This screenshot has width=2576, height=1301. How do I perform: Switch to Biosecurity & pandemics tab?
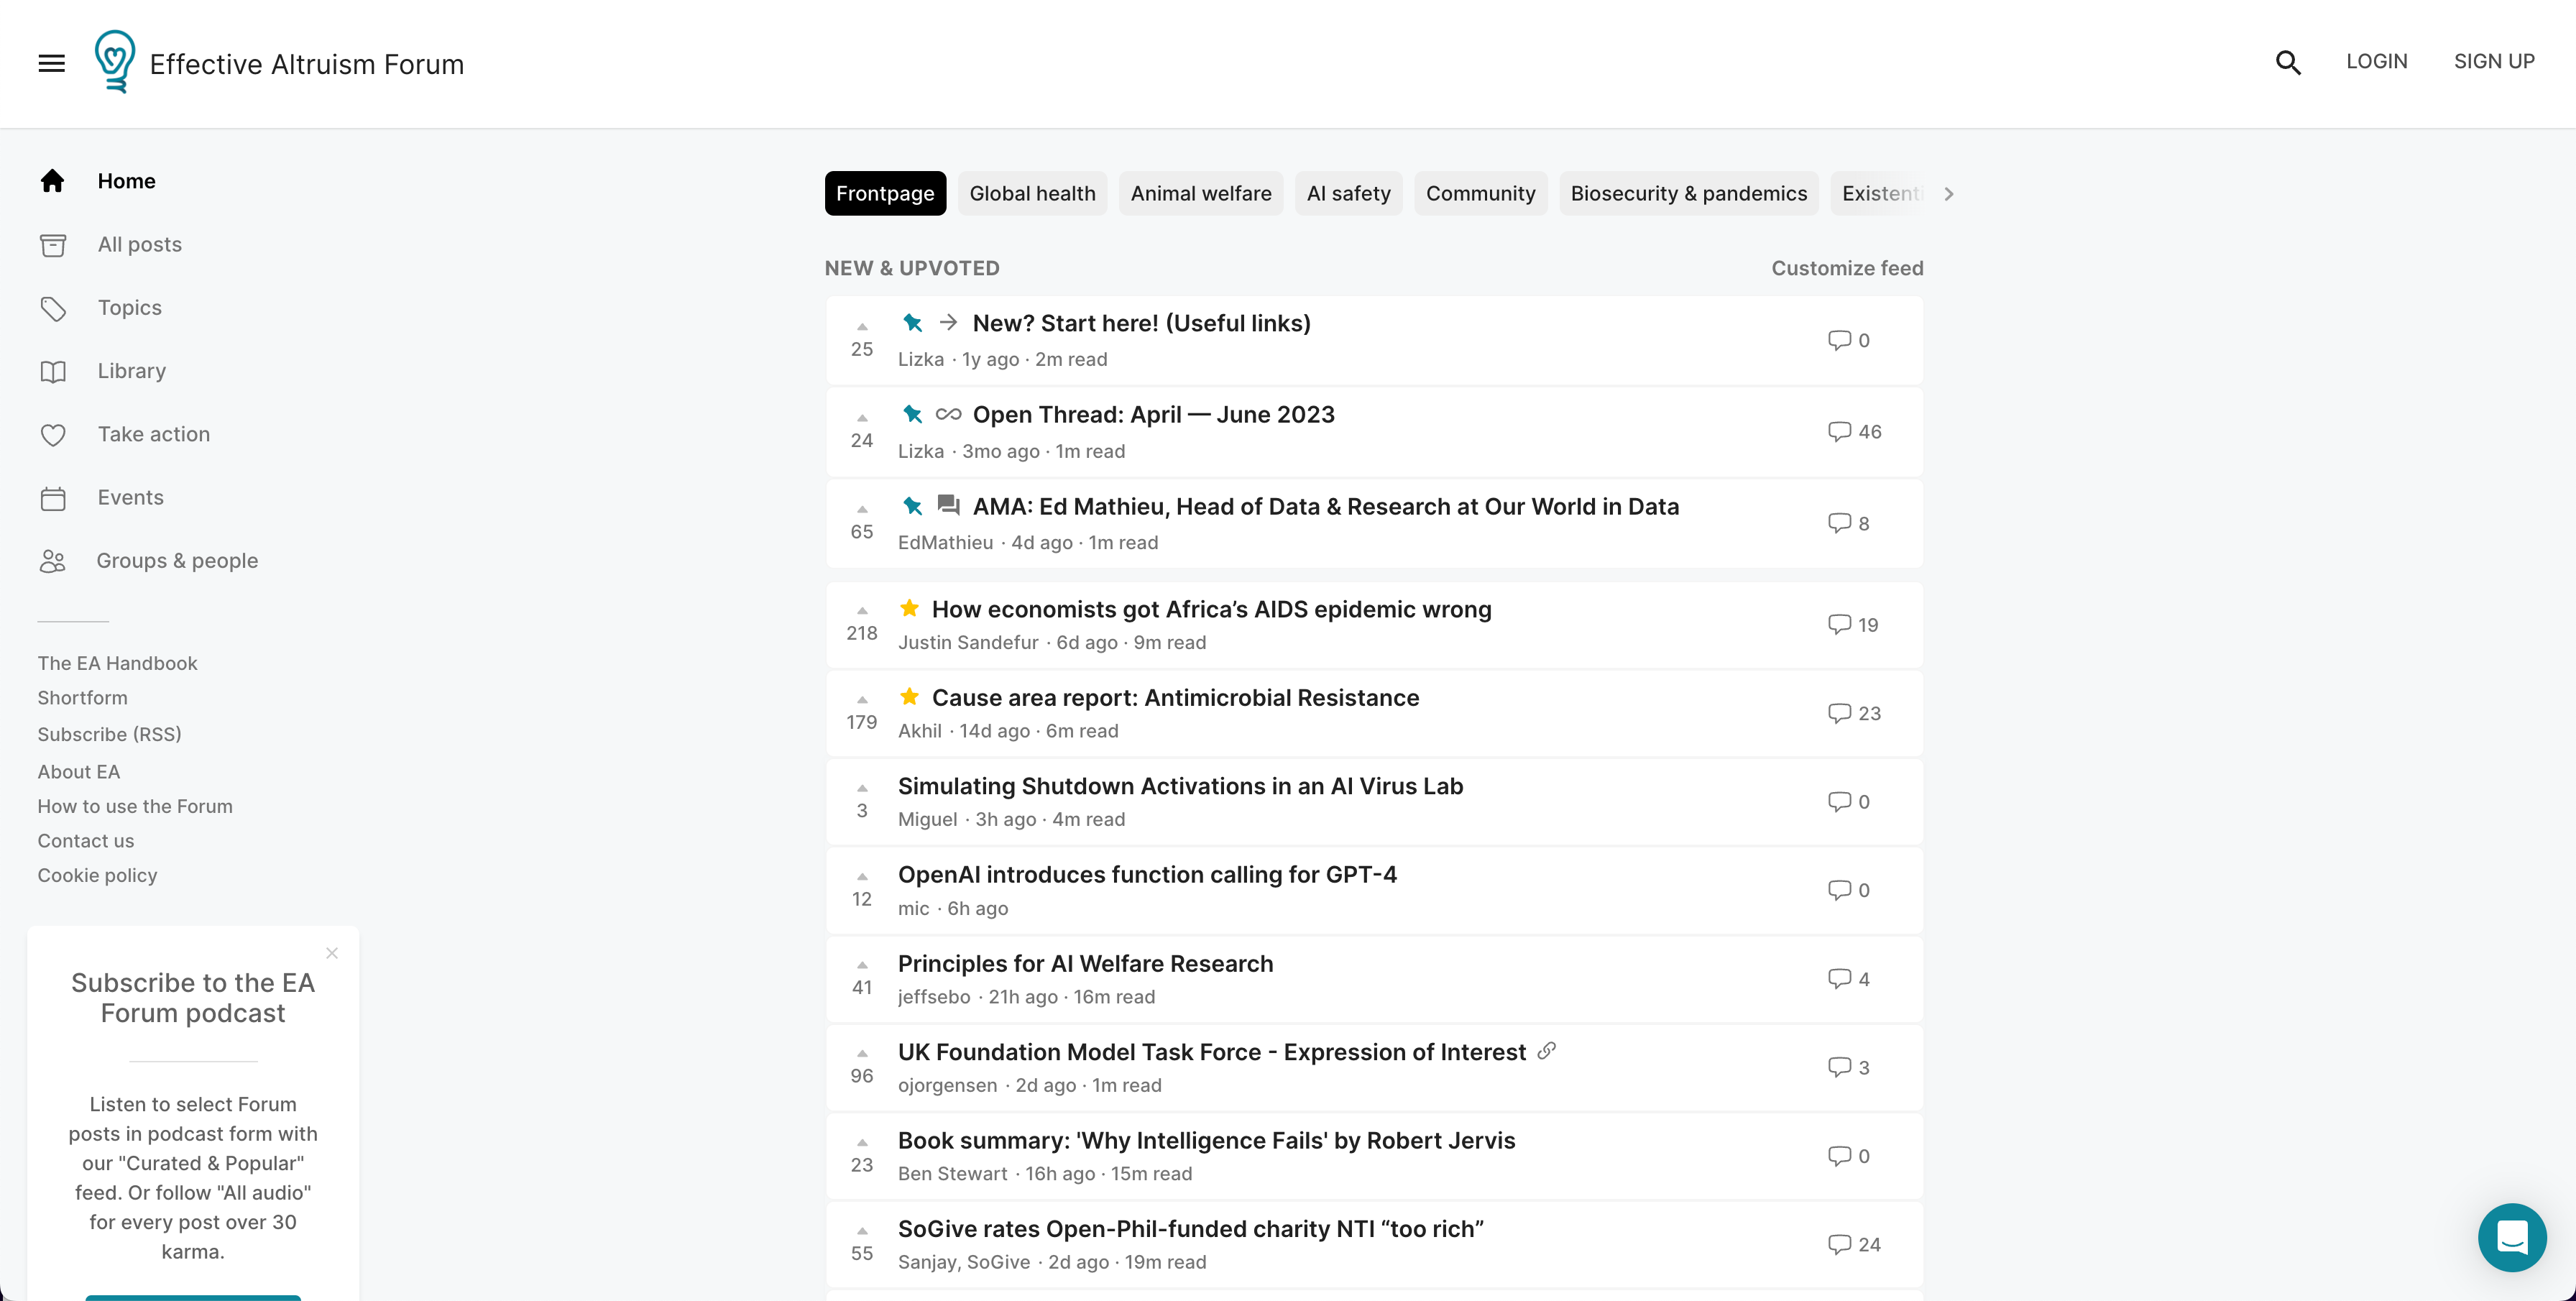pos(1688,193)
